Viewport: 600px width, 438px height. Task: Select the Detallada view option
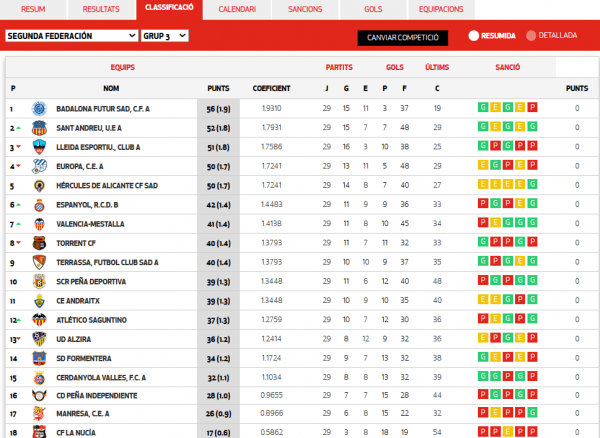(551, 36)
